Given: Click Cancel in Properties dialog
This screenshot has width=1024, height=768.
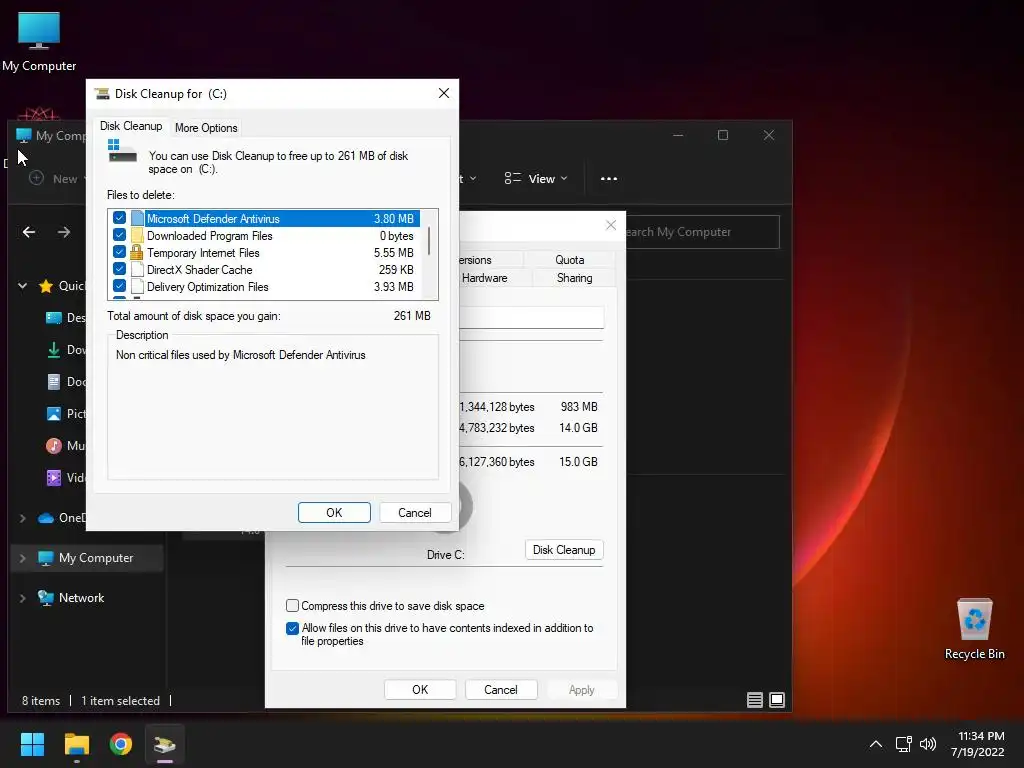Looking at the screenshot, I should 501,690.
